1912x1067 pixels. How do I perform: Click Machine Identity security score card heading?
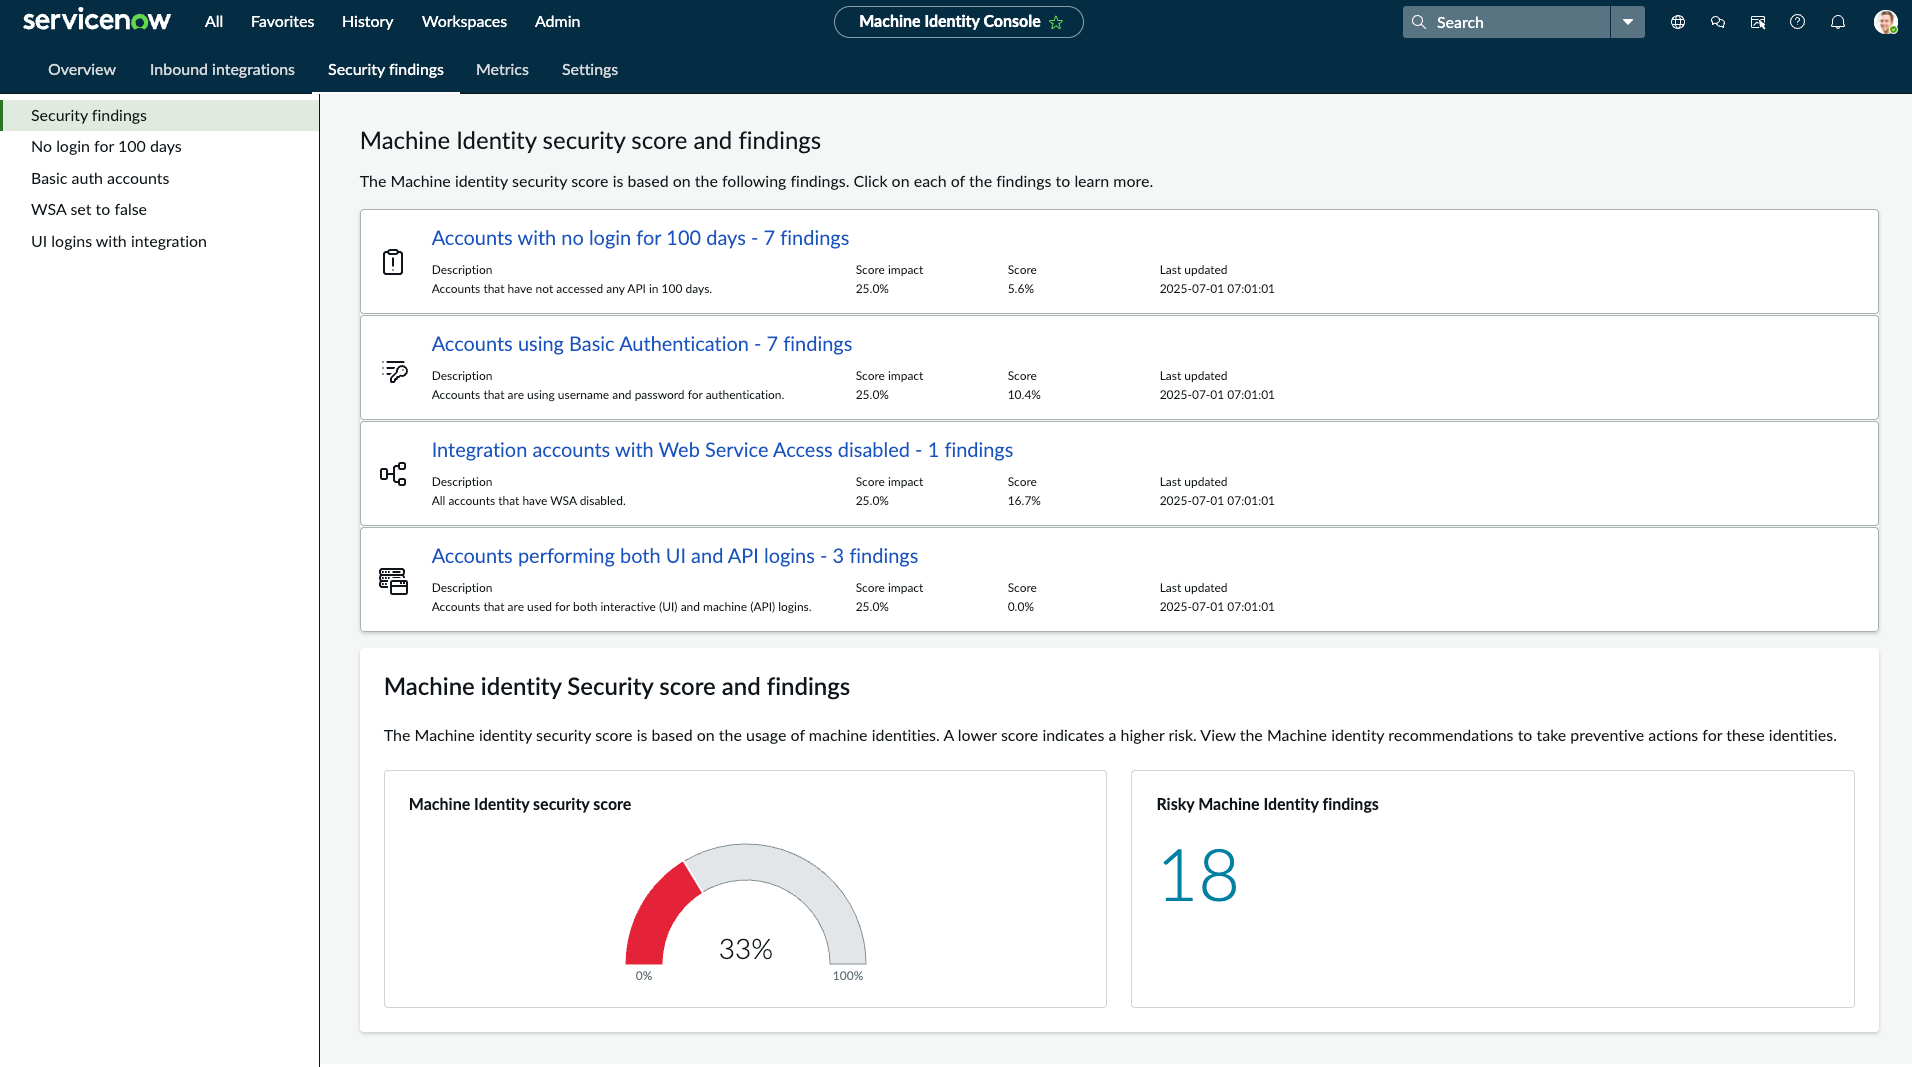520,804
